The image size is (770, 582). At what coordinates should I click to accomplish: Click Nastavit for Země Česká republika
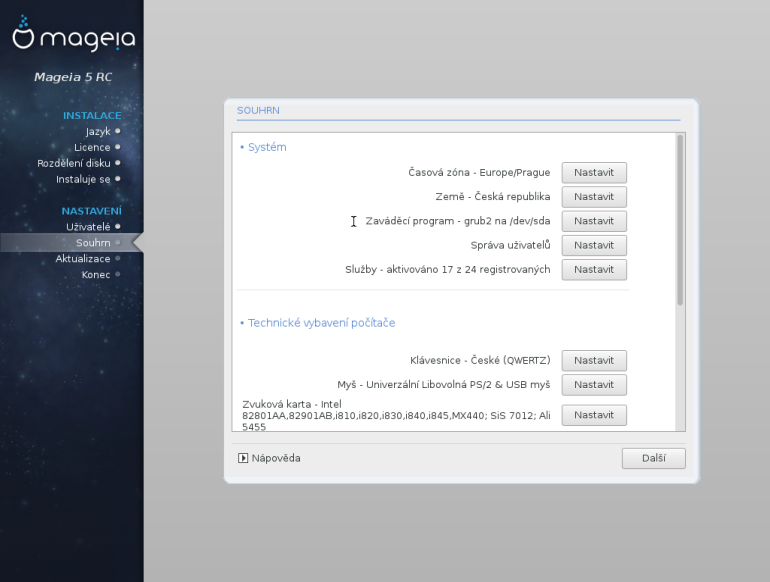pos(594,196)
